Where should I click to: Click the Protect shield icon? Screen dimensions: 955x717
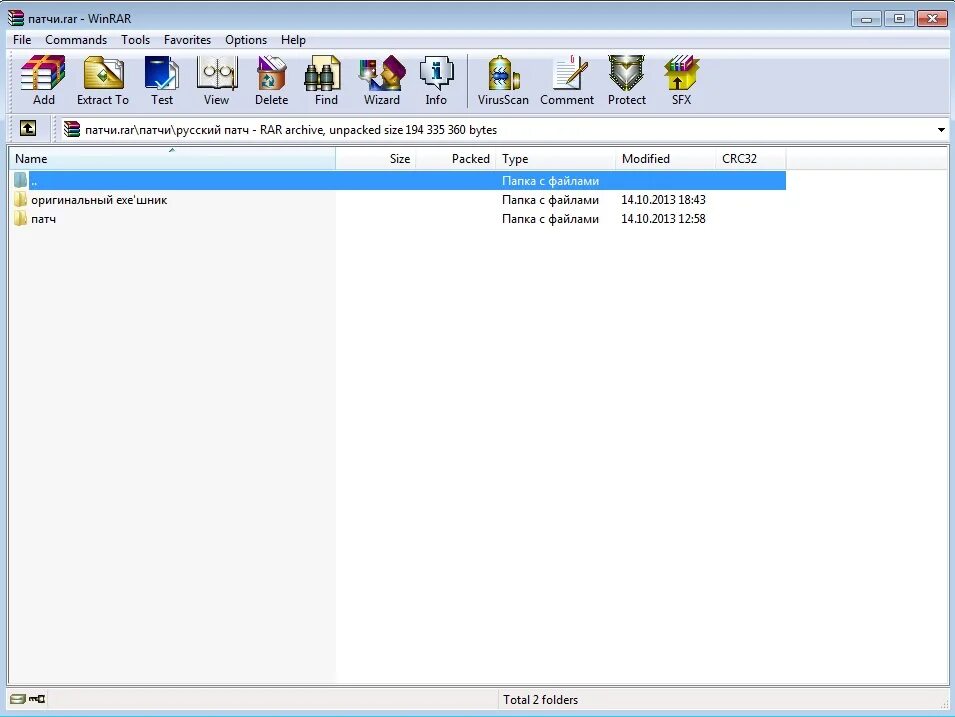click(627, 80)
